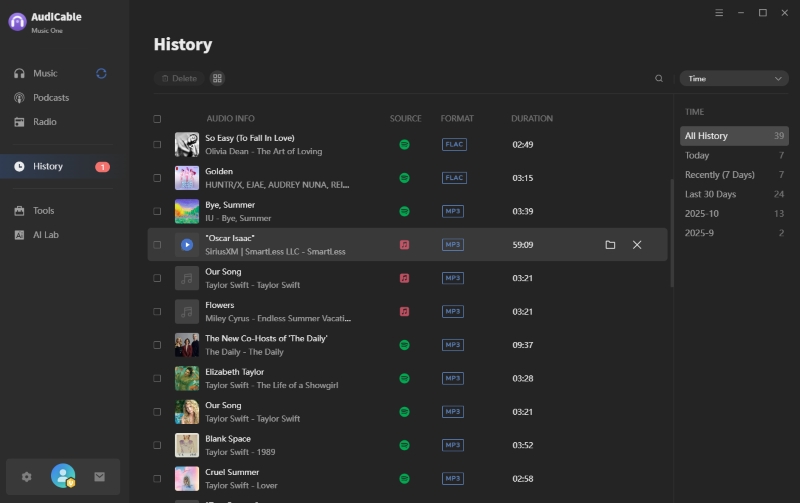Remove "Oscar Isaac" with the X icon
800x503 pixels.
click(x=637, y=245)
